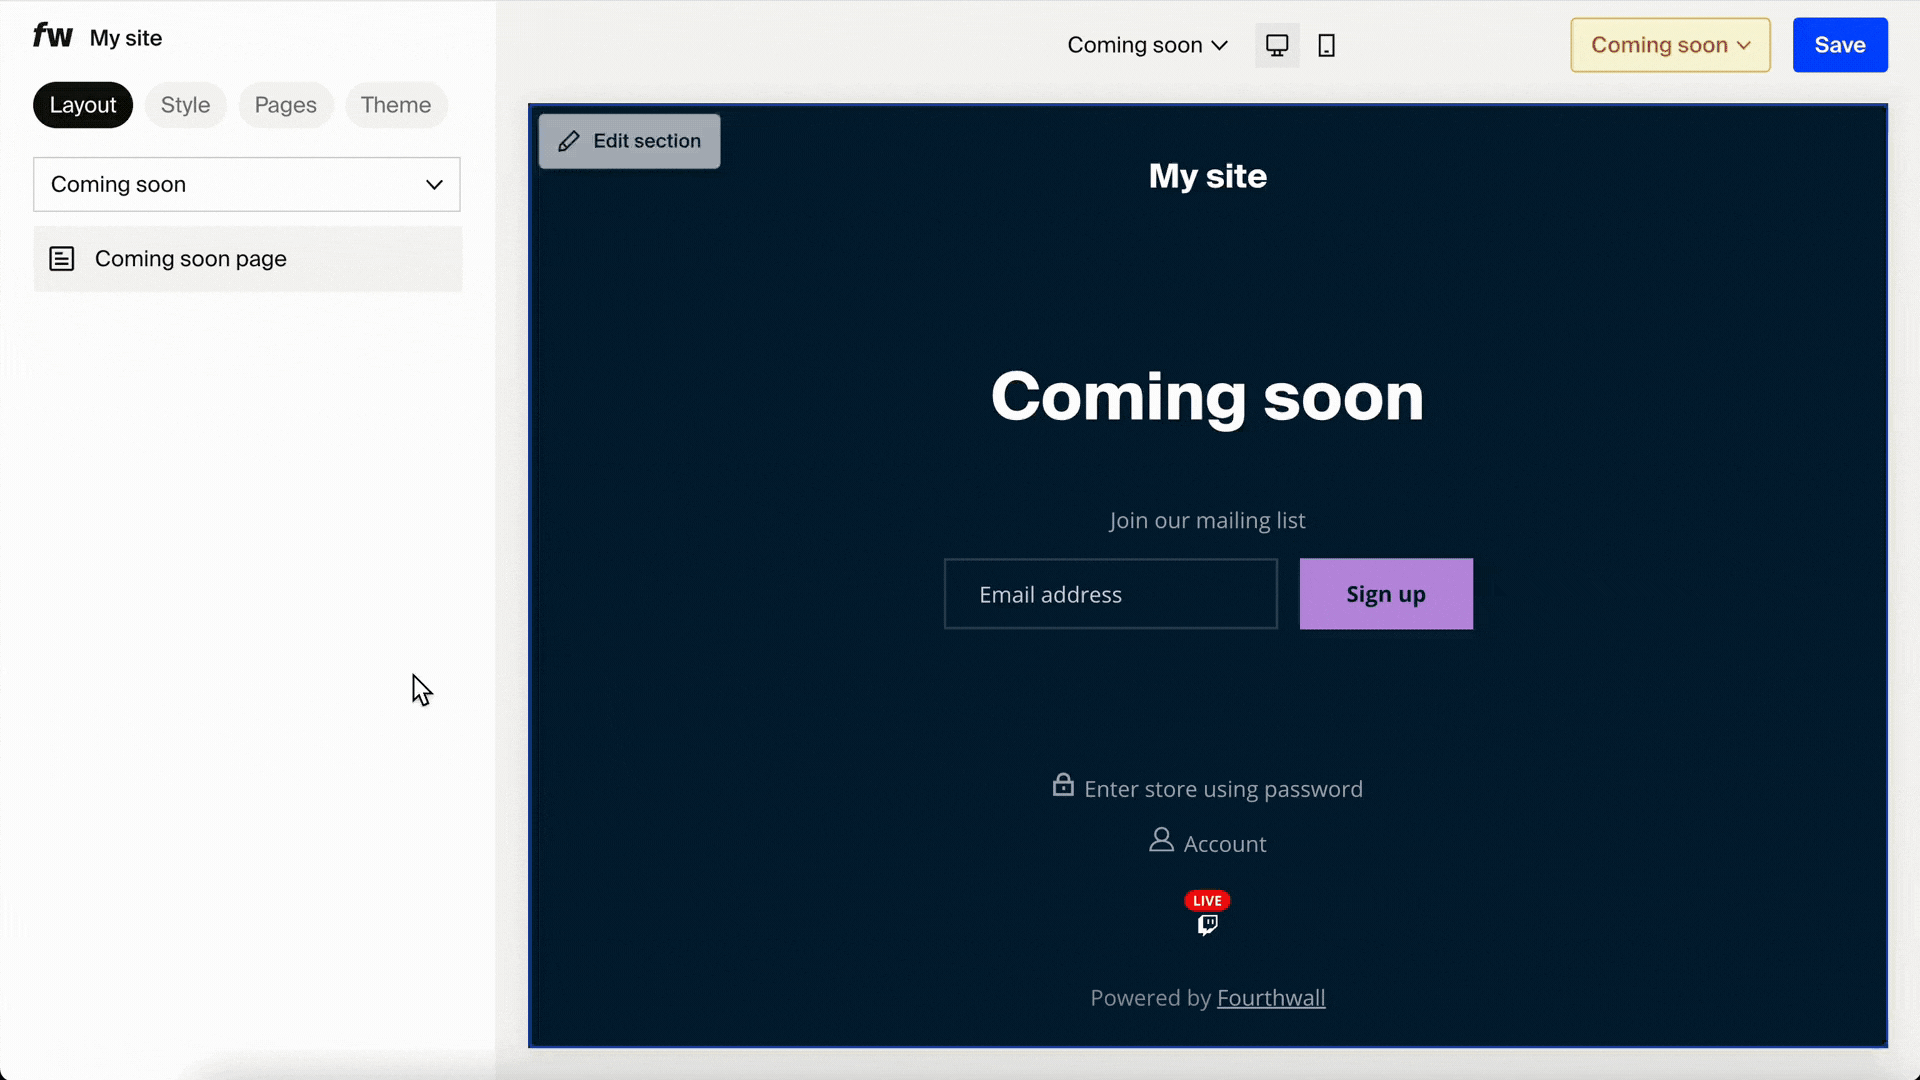Click the fw Fourthwall logo
The image size is (1920, 1080).
(x=52, y=36)
